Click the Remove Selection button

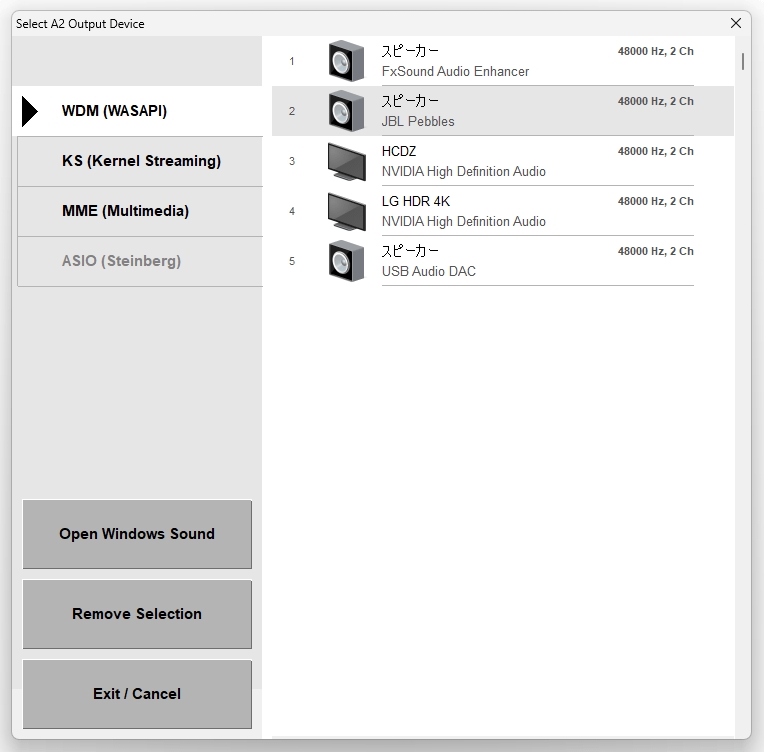[137, 614]
